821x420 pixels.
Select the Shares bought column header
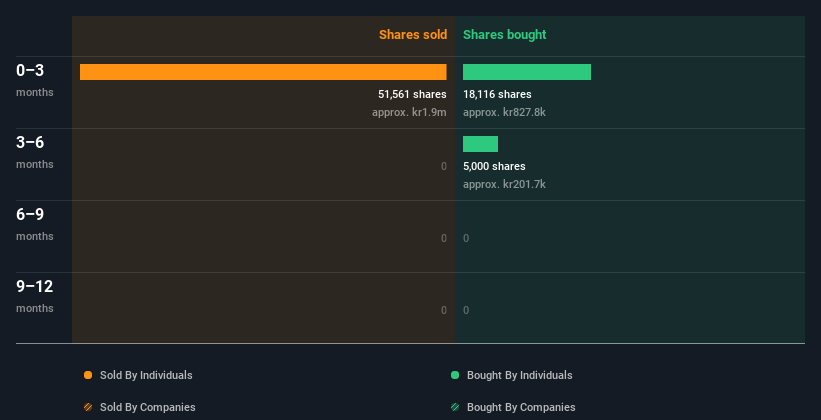pyautogui.click(x=504, y=35)
